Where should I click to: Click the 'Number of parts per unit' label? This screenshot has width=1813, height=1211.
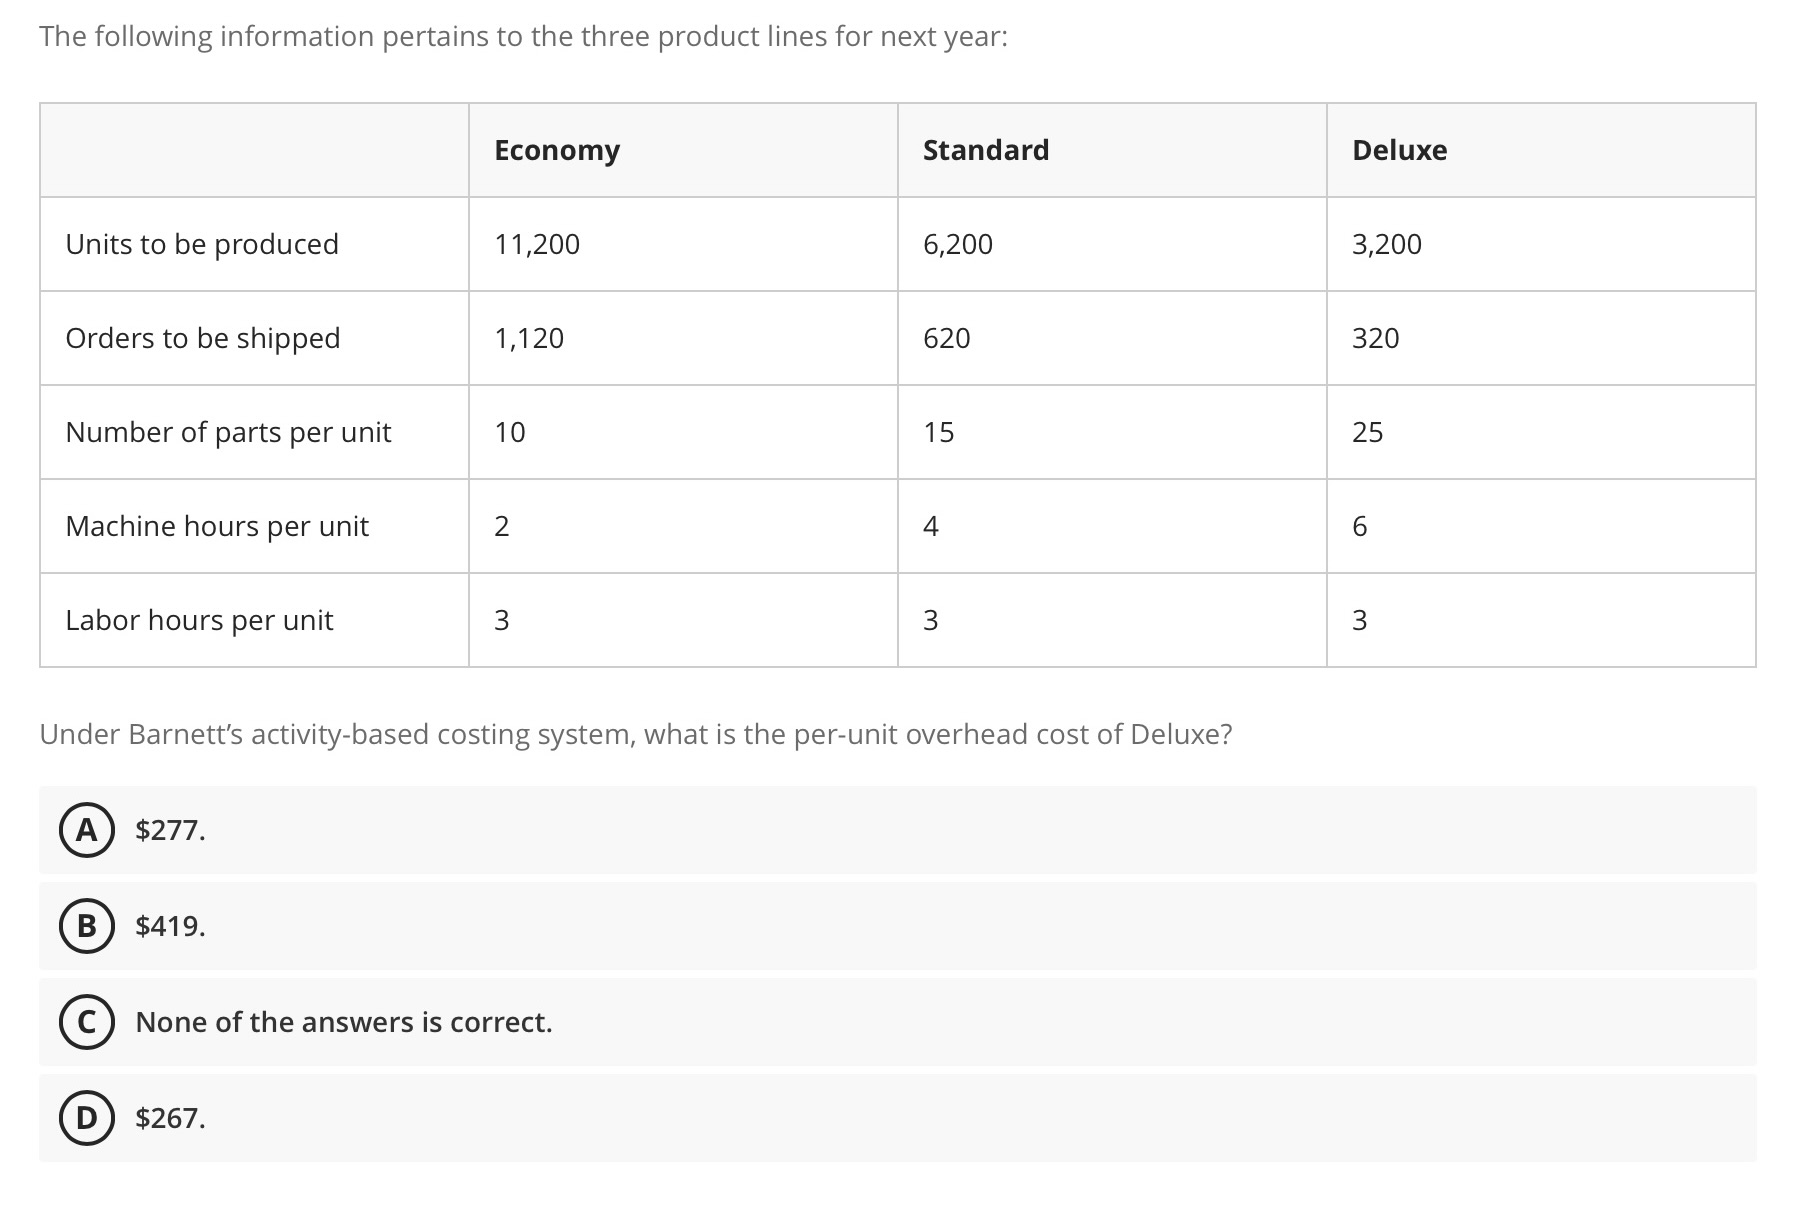pos(228,432)
